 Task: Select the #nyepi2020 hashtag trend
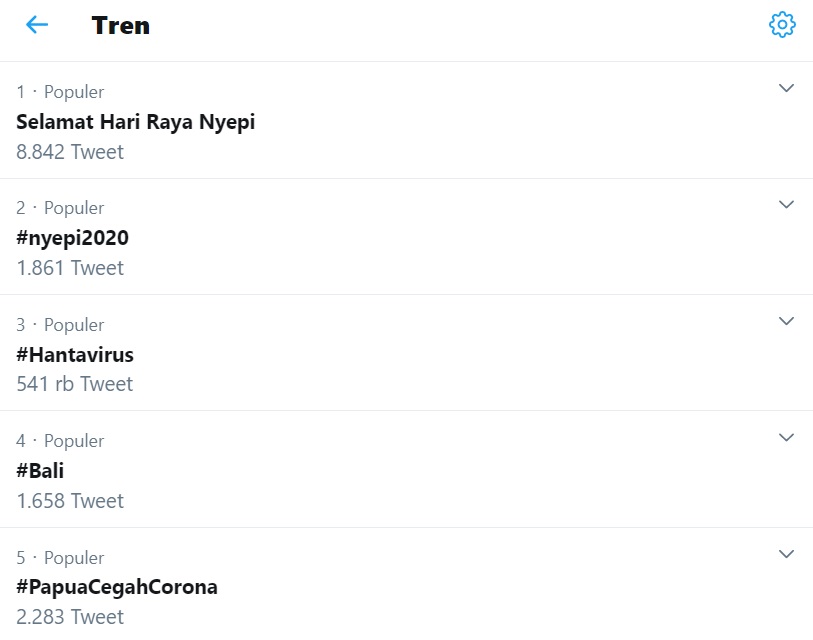[x=72, y=239]
